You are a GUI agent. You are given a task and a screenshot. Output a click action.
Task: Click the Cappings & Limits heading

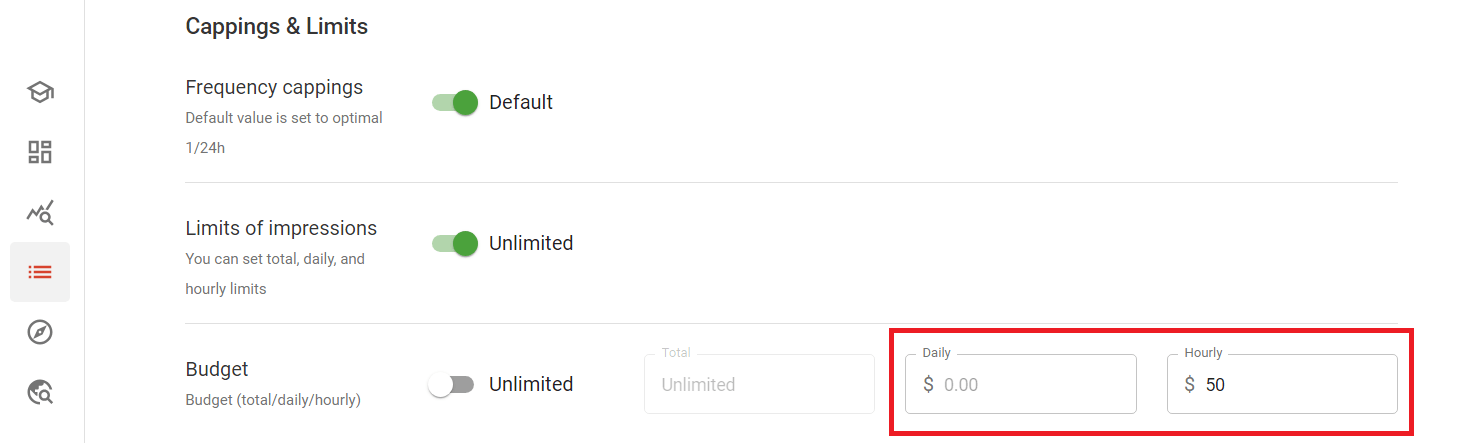[x=276, y=26]
